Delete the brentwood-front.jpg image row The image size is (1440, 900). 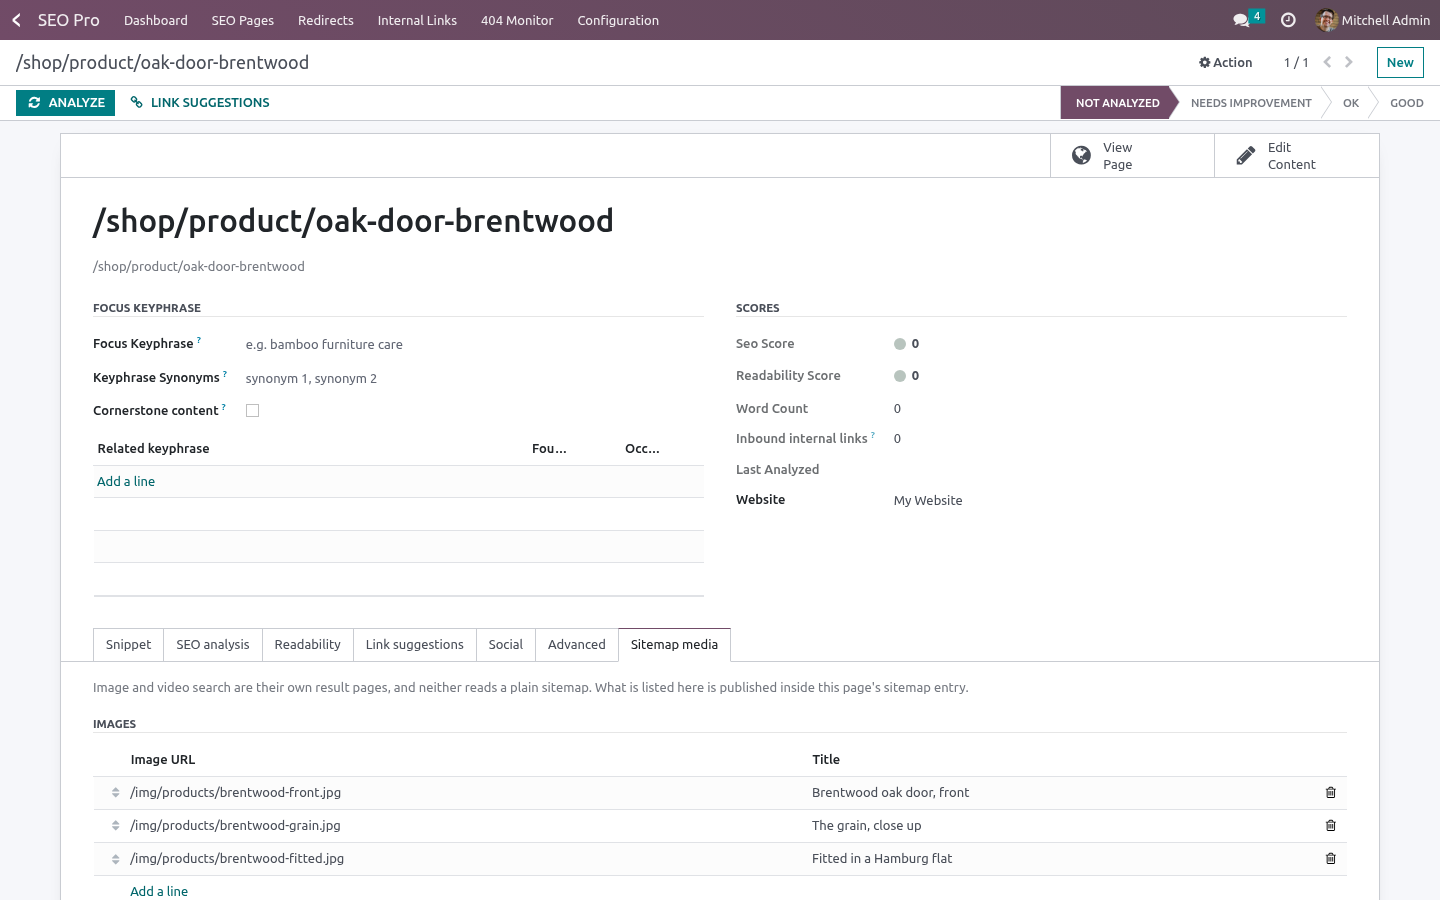1331,793
